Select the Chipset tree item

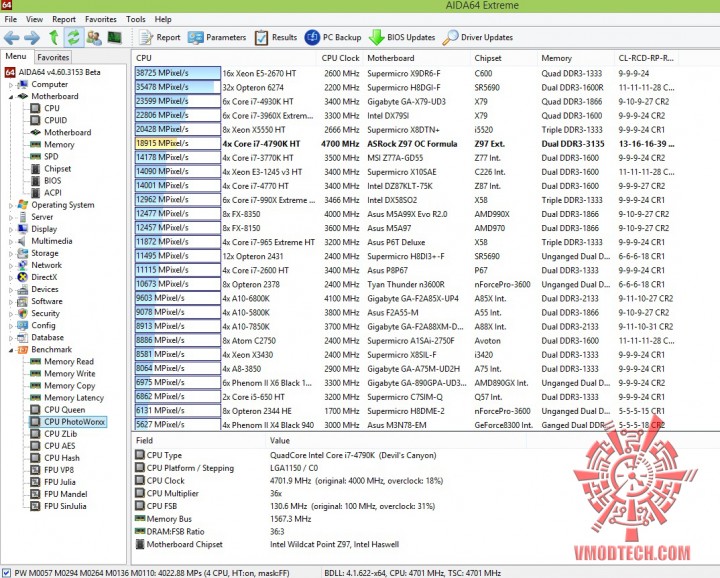51,168
